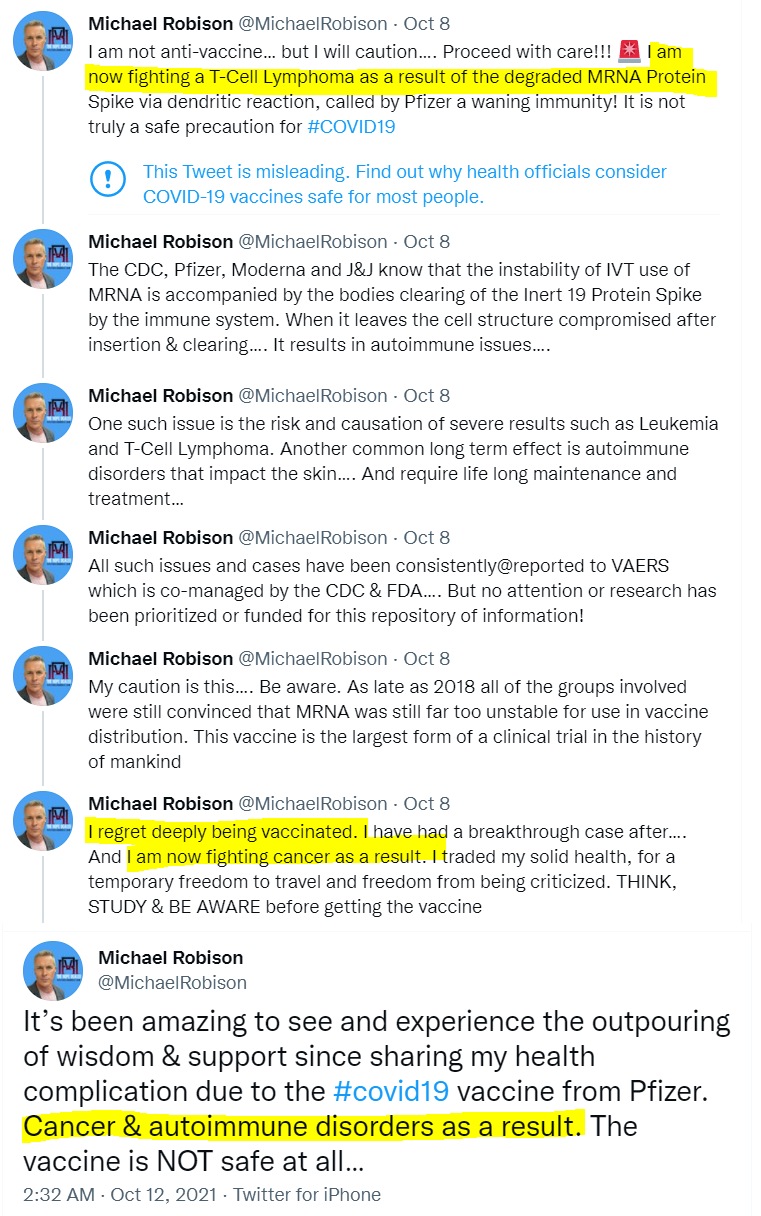The image size is (761, 1216).
Task: Select the avatar next to the VAERS tweet
Action: (x=42, y=555)
